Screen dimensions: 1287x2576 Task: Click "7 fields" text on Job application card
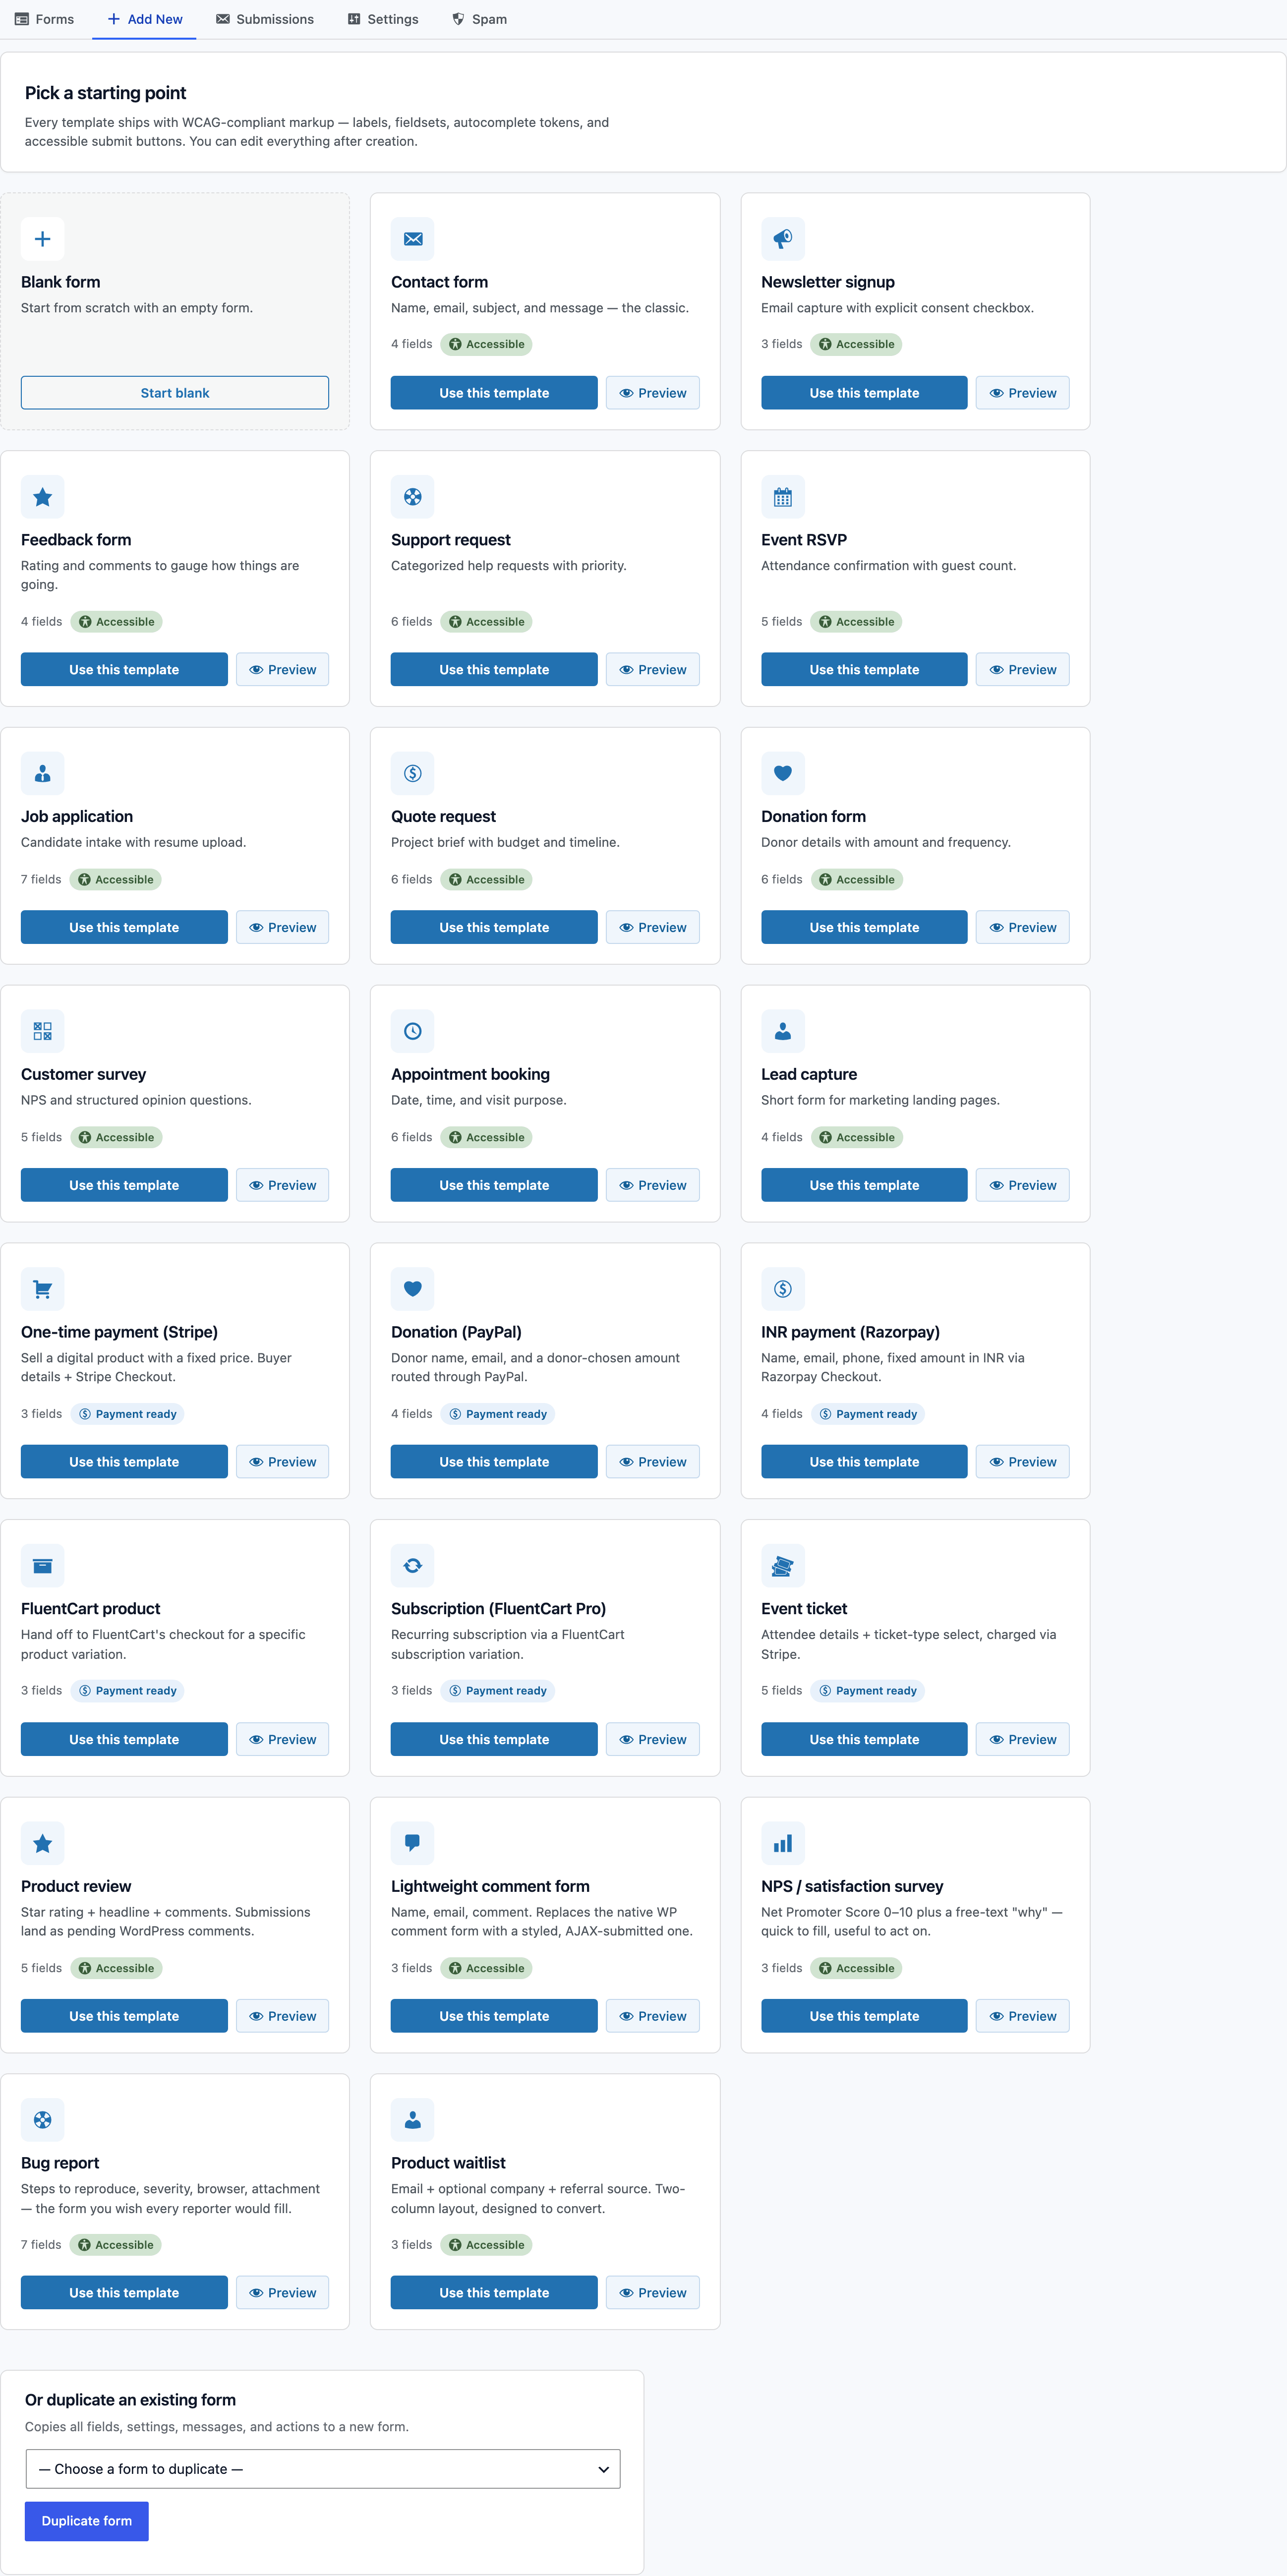(41, 880)
